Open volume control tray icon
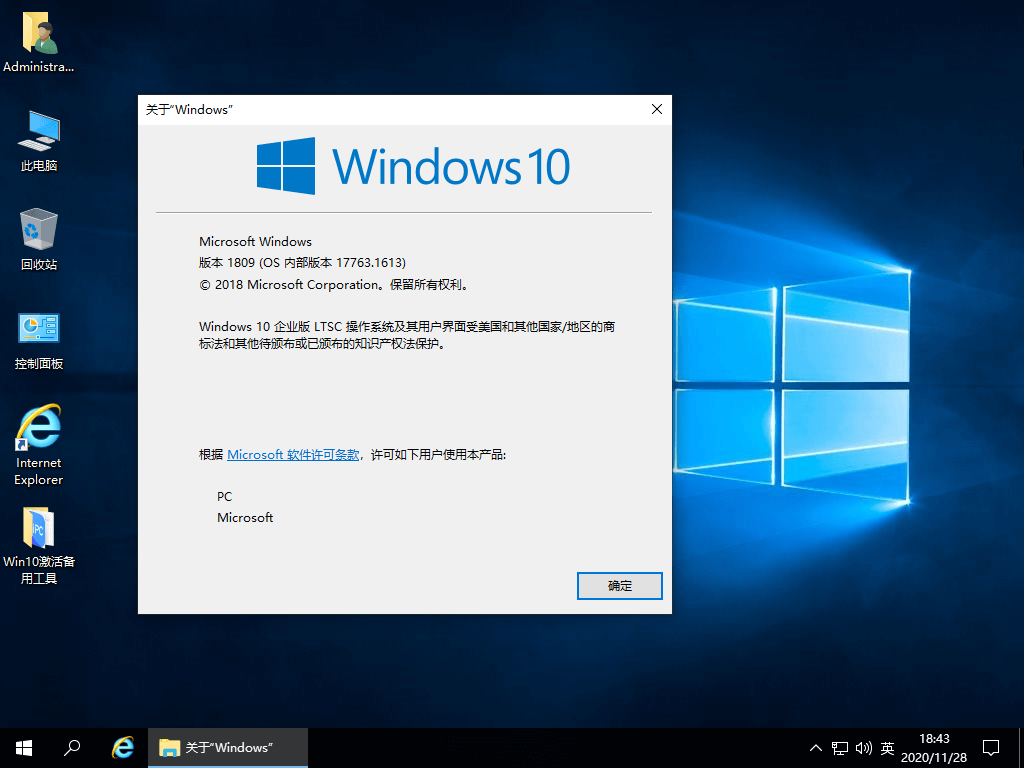The height and width of the screenshot is (768, 1024). [x=863, y=748]
